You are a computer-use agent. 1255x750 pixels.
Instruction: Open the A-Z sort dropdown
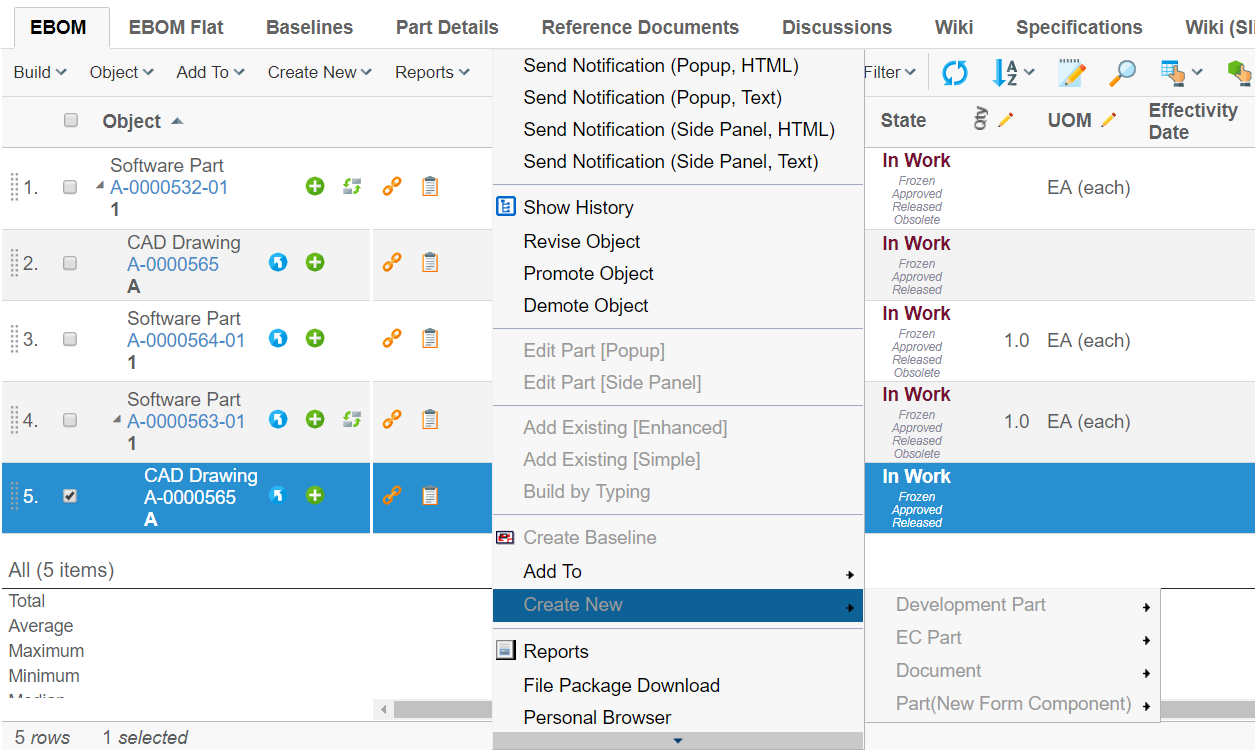coord(1012,72)
